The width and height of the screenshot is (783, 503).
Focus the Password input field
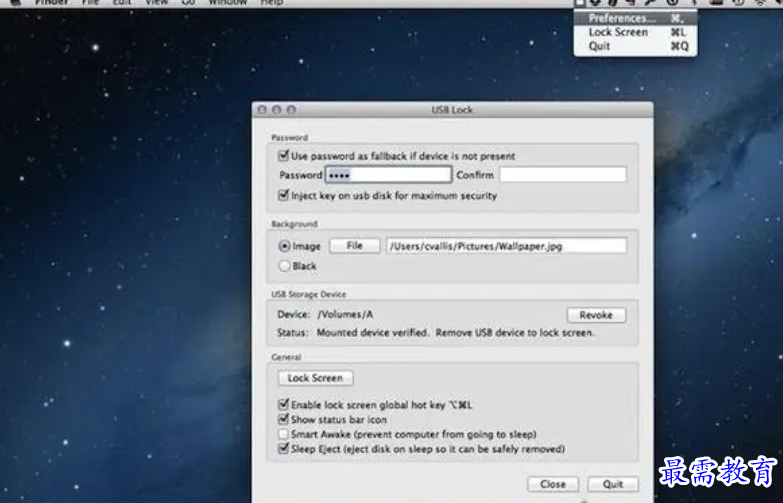click(389, 174)
